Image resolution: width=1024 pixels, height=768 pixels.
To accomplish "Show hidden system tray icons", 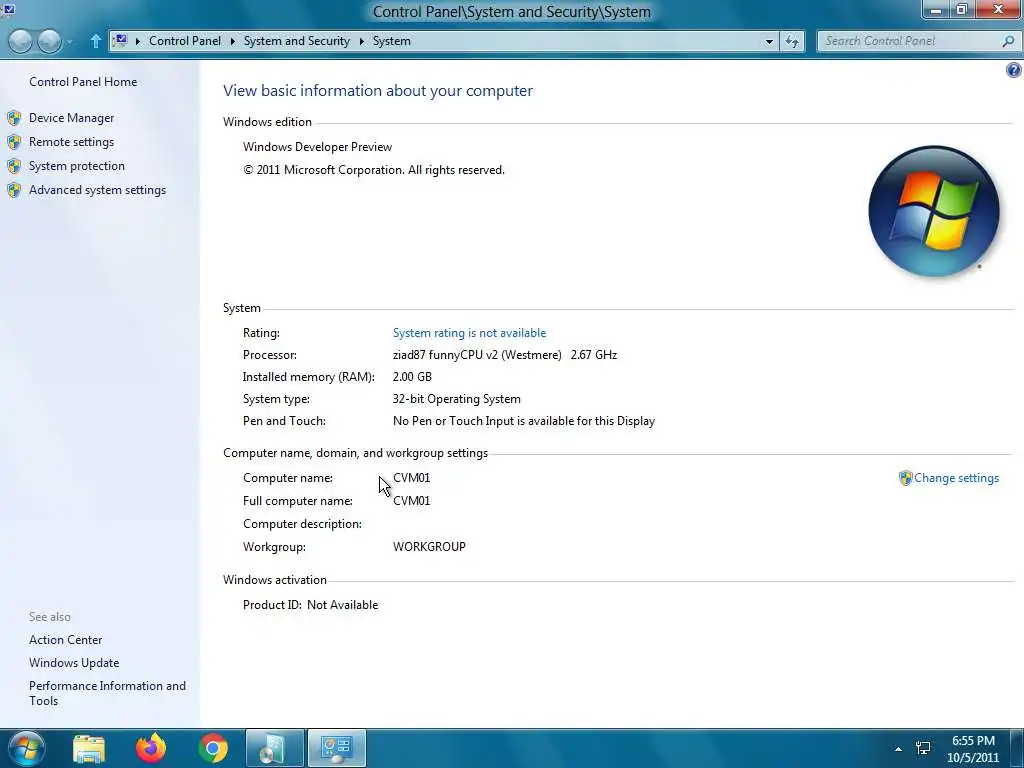I will 899,749.
